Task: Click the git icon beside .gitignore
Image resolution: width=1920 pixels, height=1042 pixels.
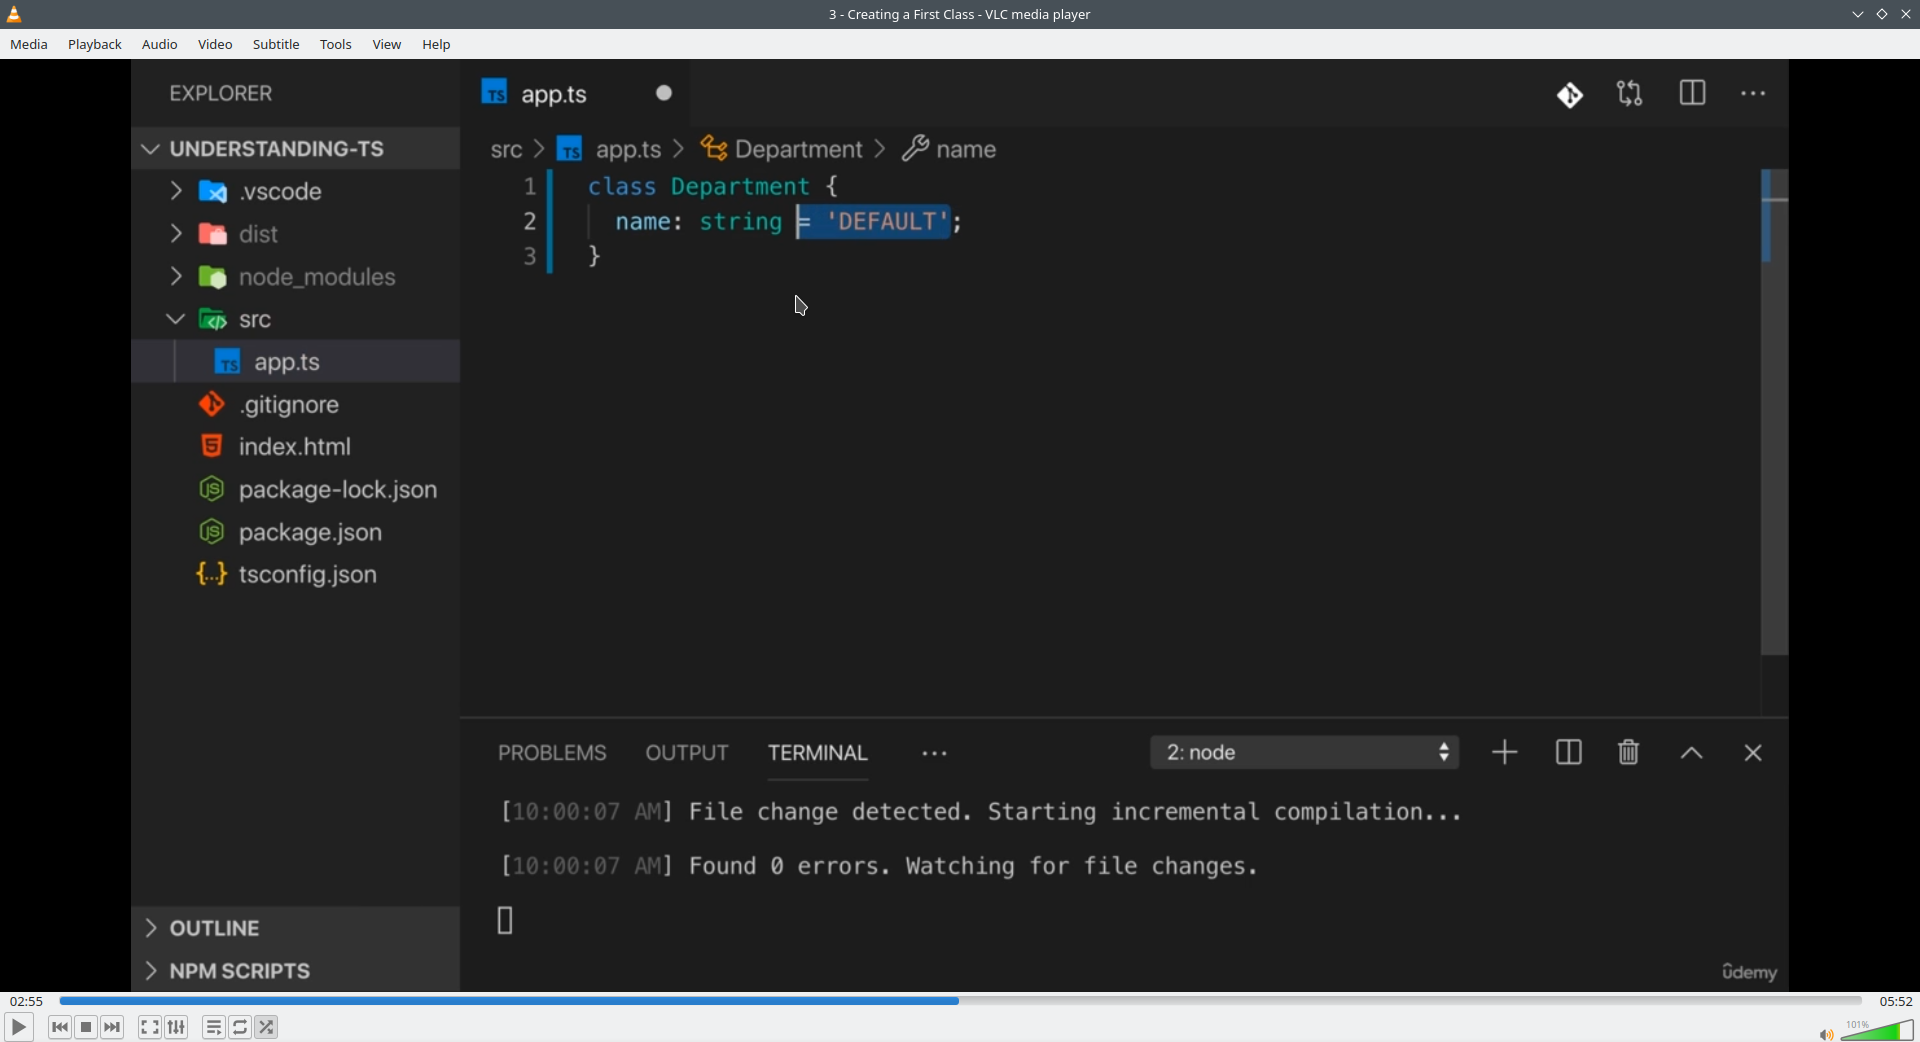Action: click(212, 404)
